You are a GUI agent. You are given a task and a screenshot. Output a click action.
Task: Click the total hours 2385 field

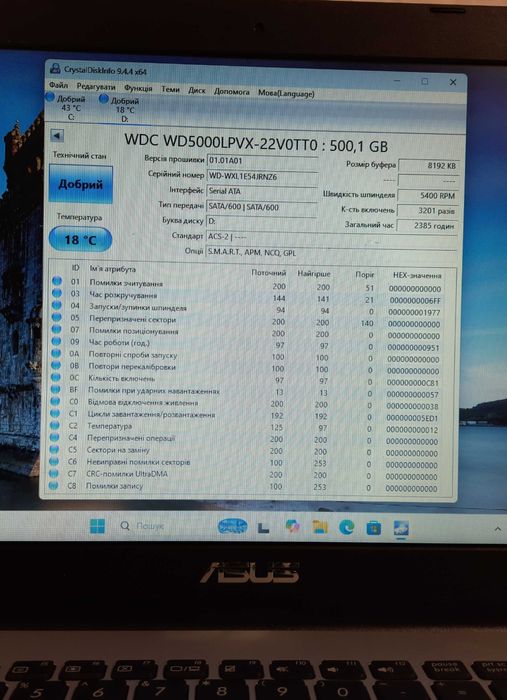pos(427,226)
